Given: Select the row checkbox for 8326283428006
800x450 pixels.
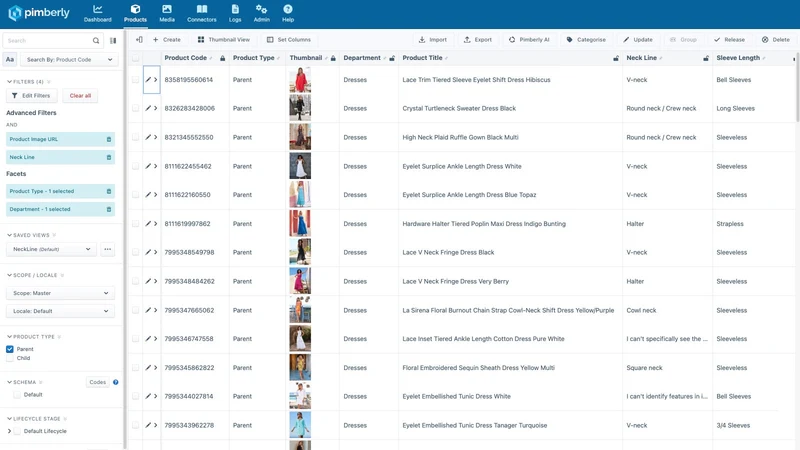Looking at the screenshot, I should (135, 108).
